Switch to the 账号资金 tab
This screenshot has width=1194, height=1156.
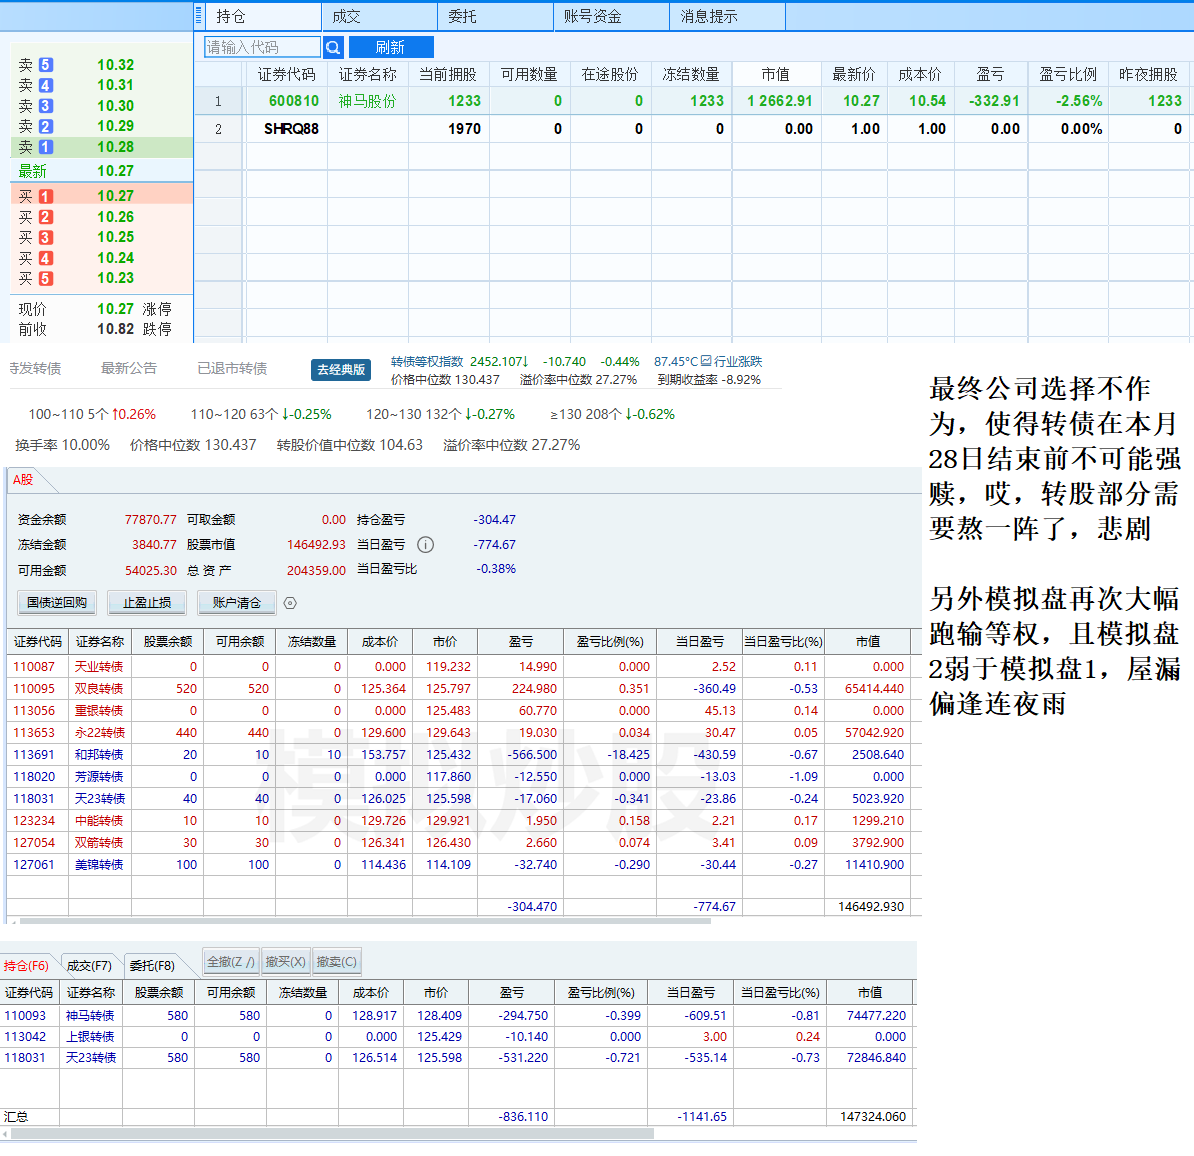(x=592, y=16)
